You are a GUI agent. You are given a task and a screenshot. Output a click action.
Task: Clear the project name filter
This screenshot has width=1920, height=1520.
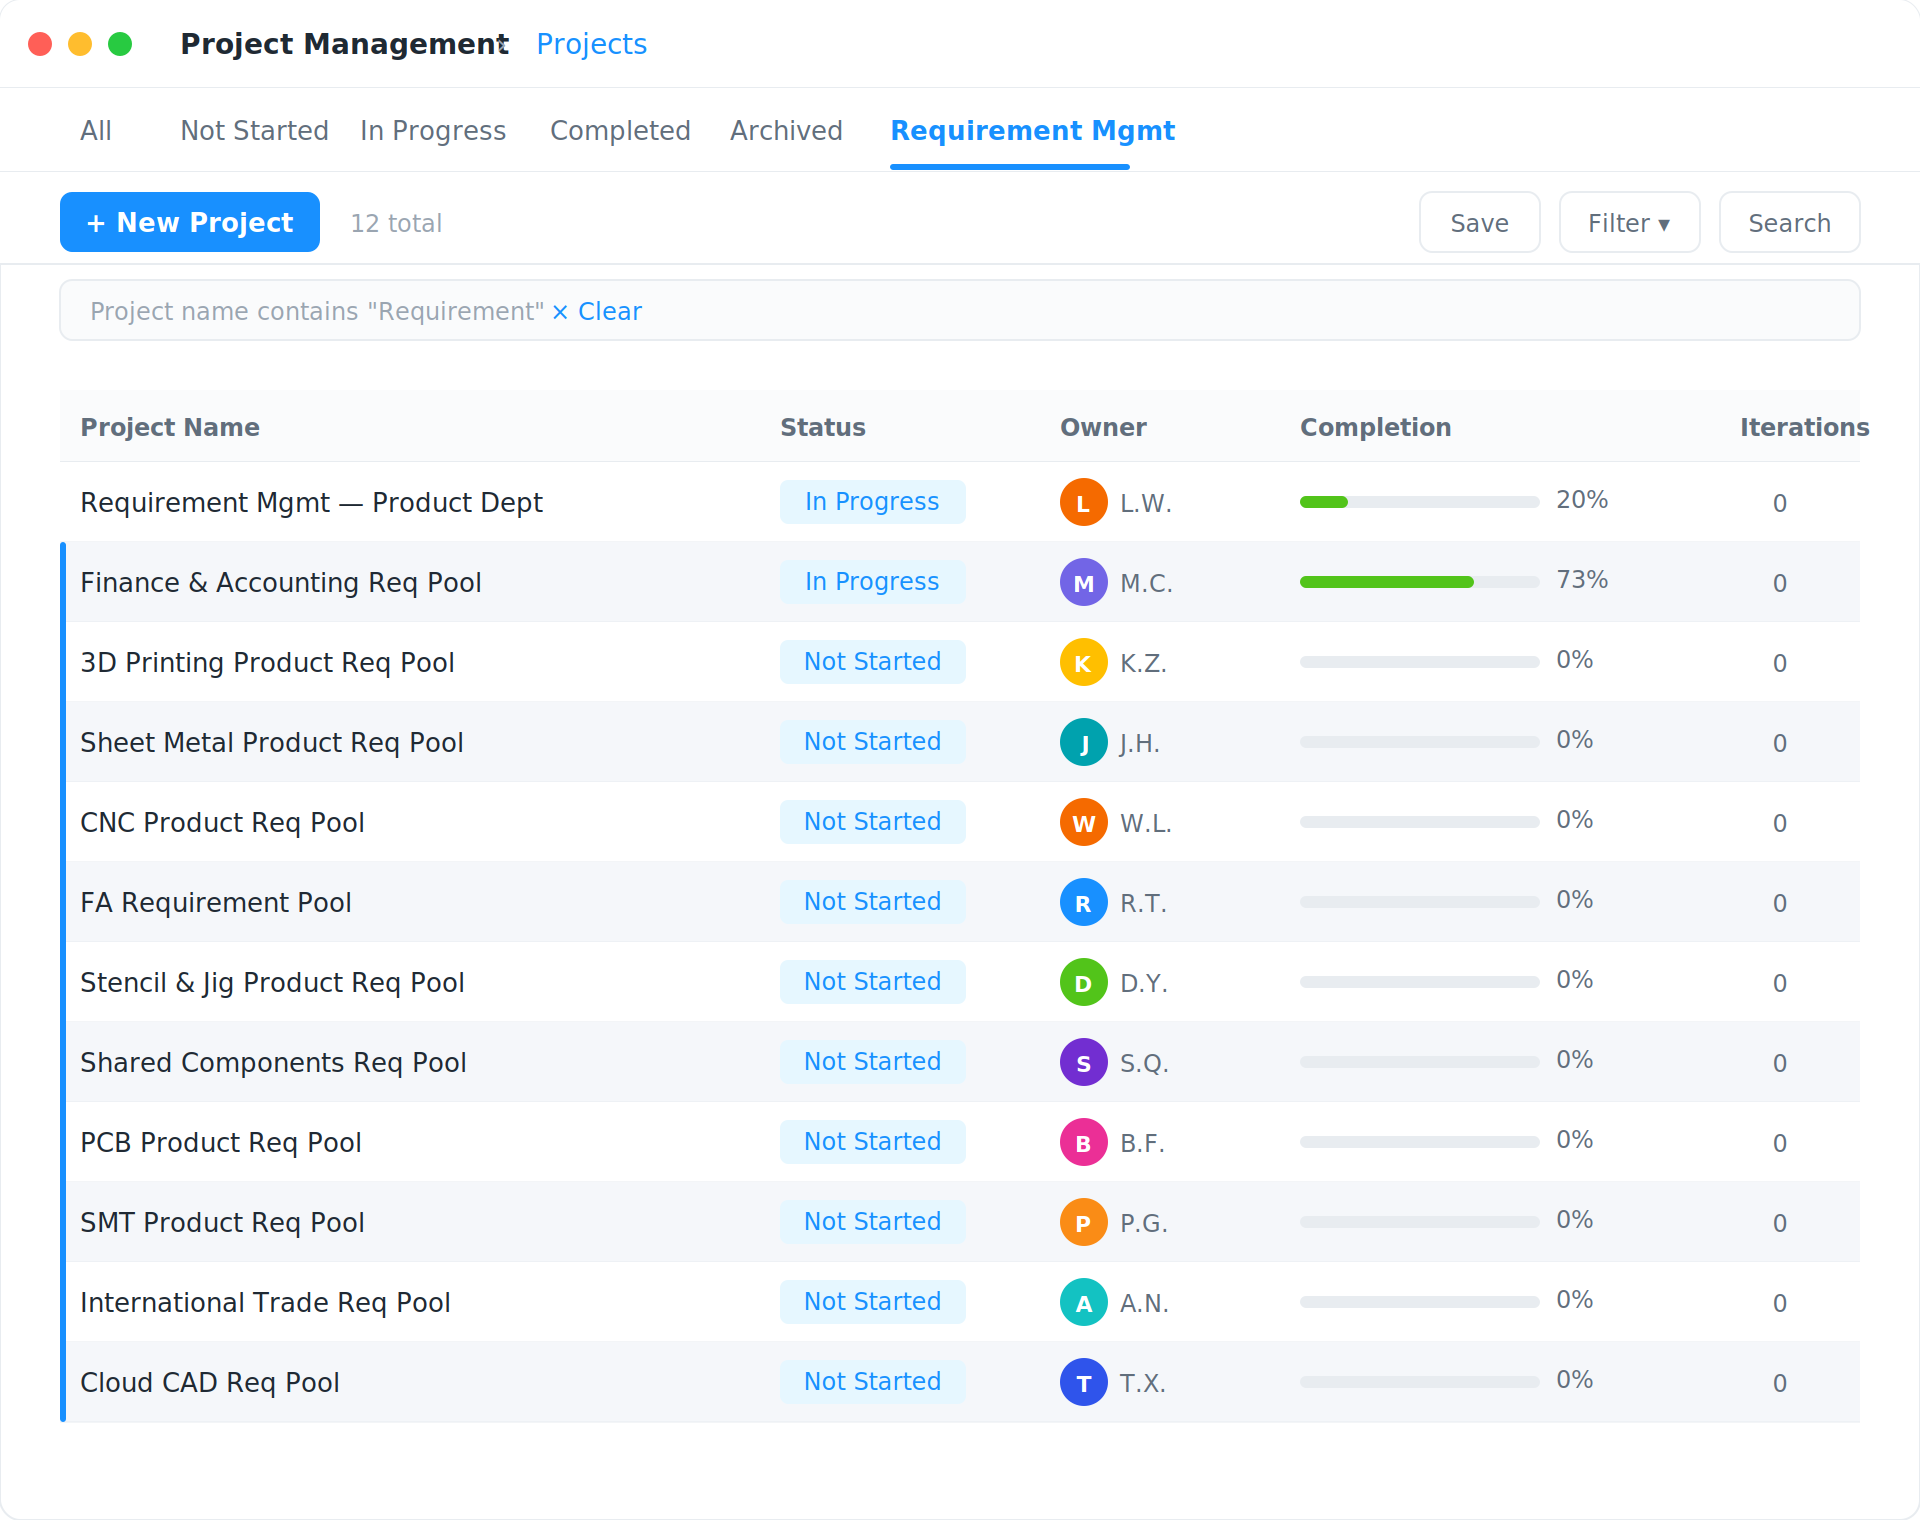(x=597, y=311)
